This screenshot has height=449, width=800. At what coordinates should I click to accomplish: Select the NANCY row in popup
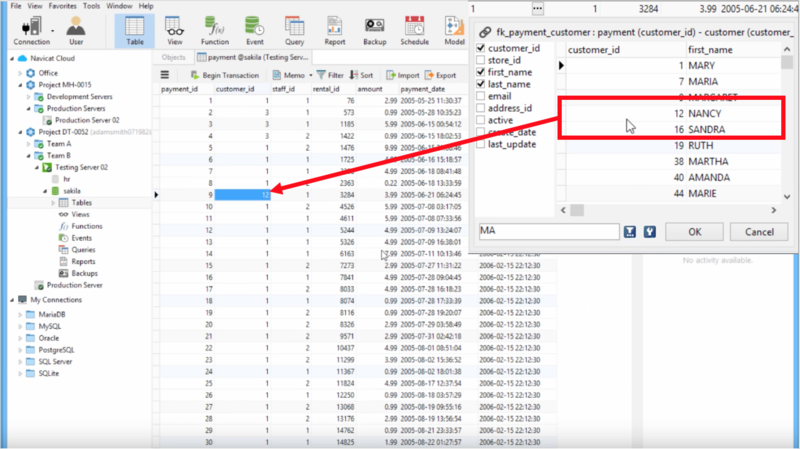tap(673, 113)
